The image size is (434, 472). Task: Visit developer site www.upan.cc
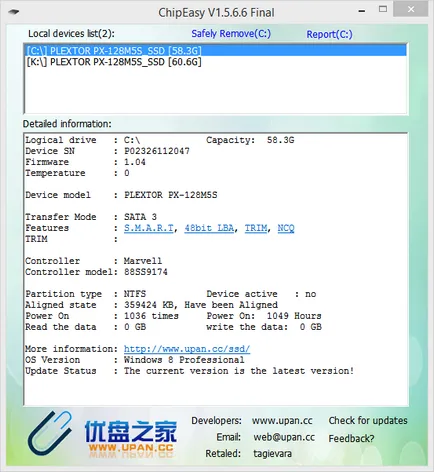282,421
